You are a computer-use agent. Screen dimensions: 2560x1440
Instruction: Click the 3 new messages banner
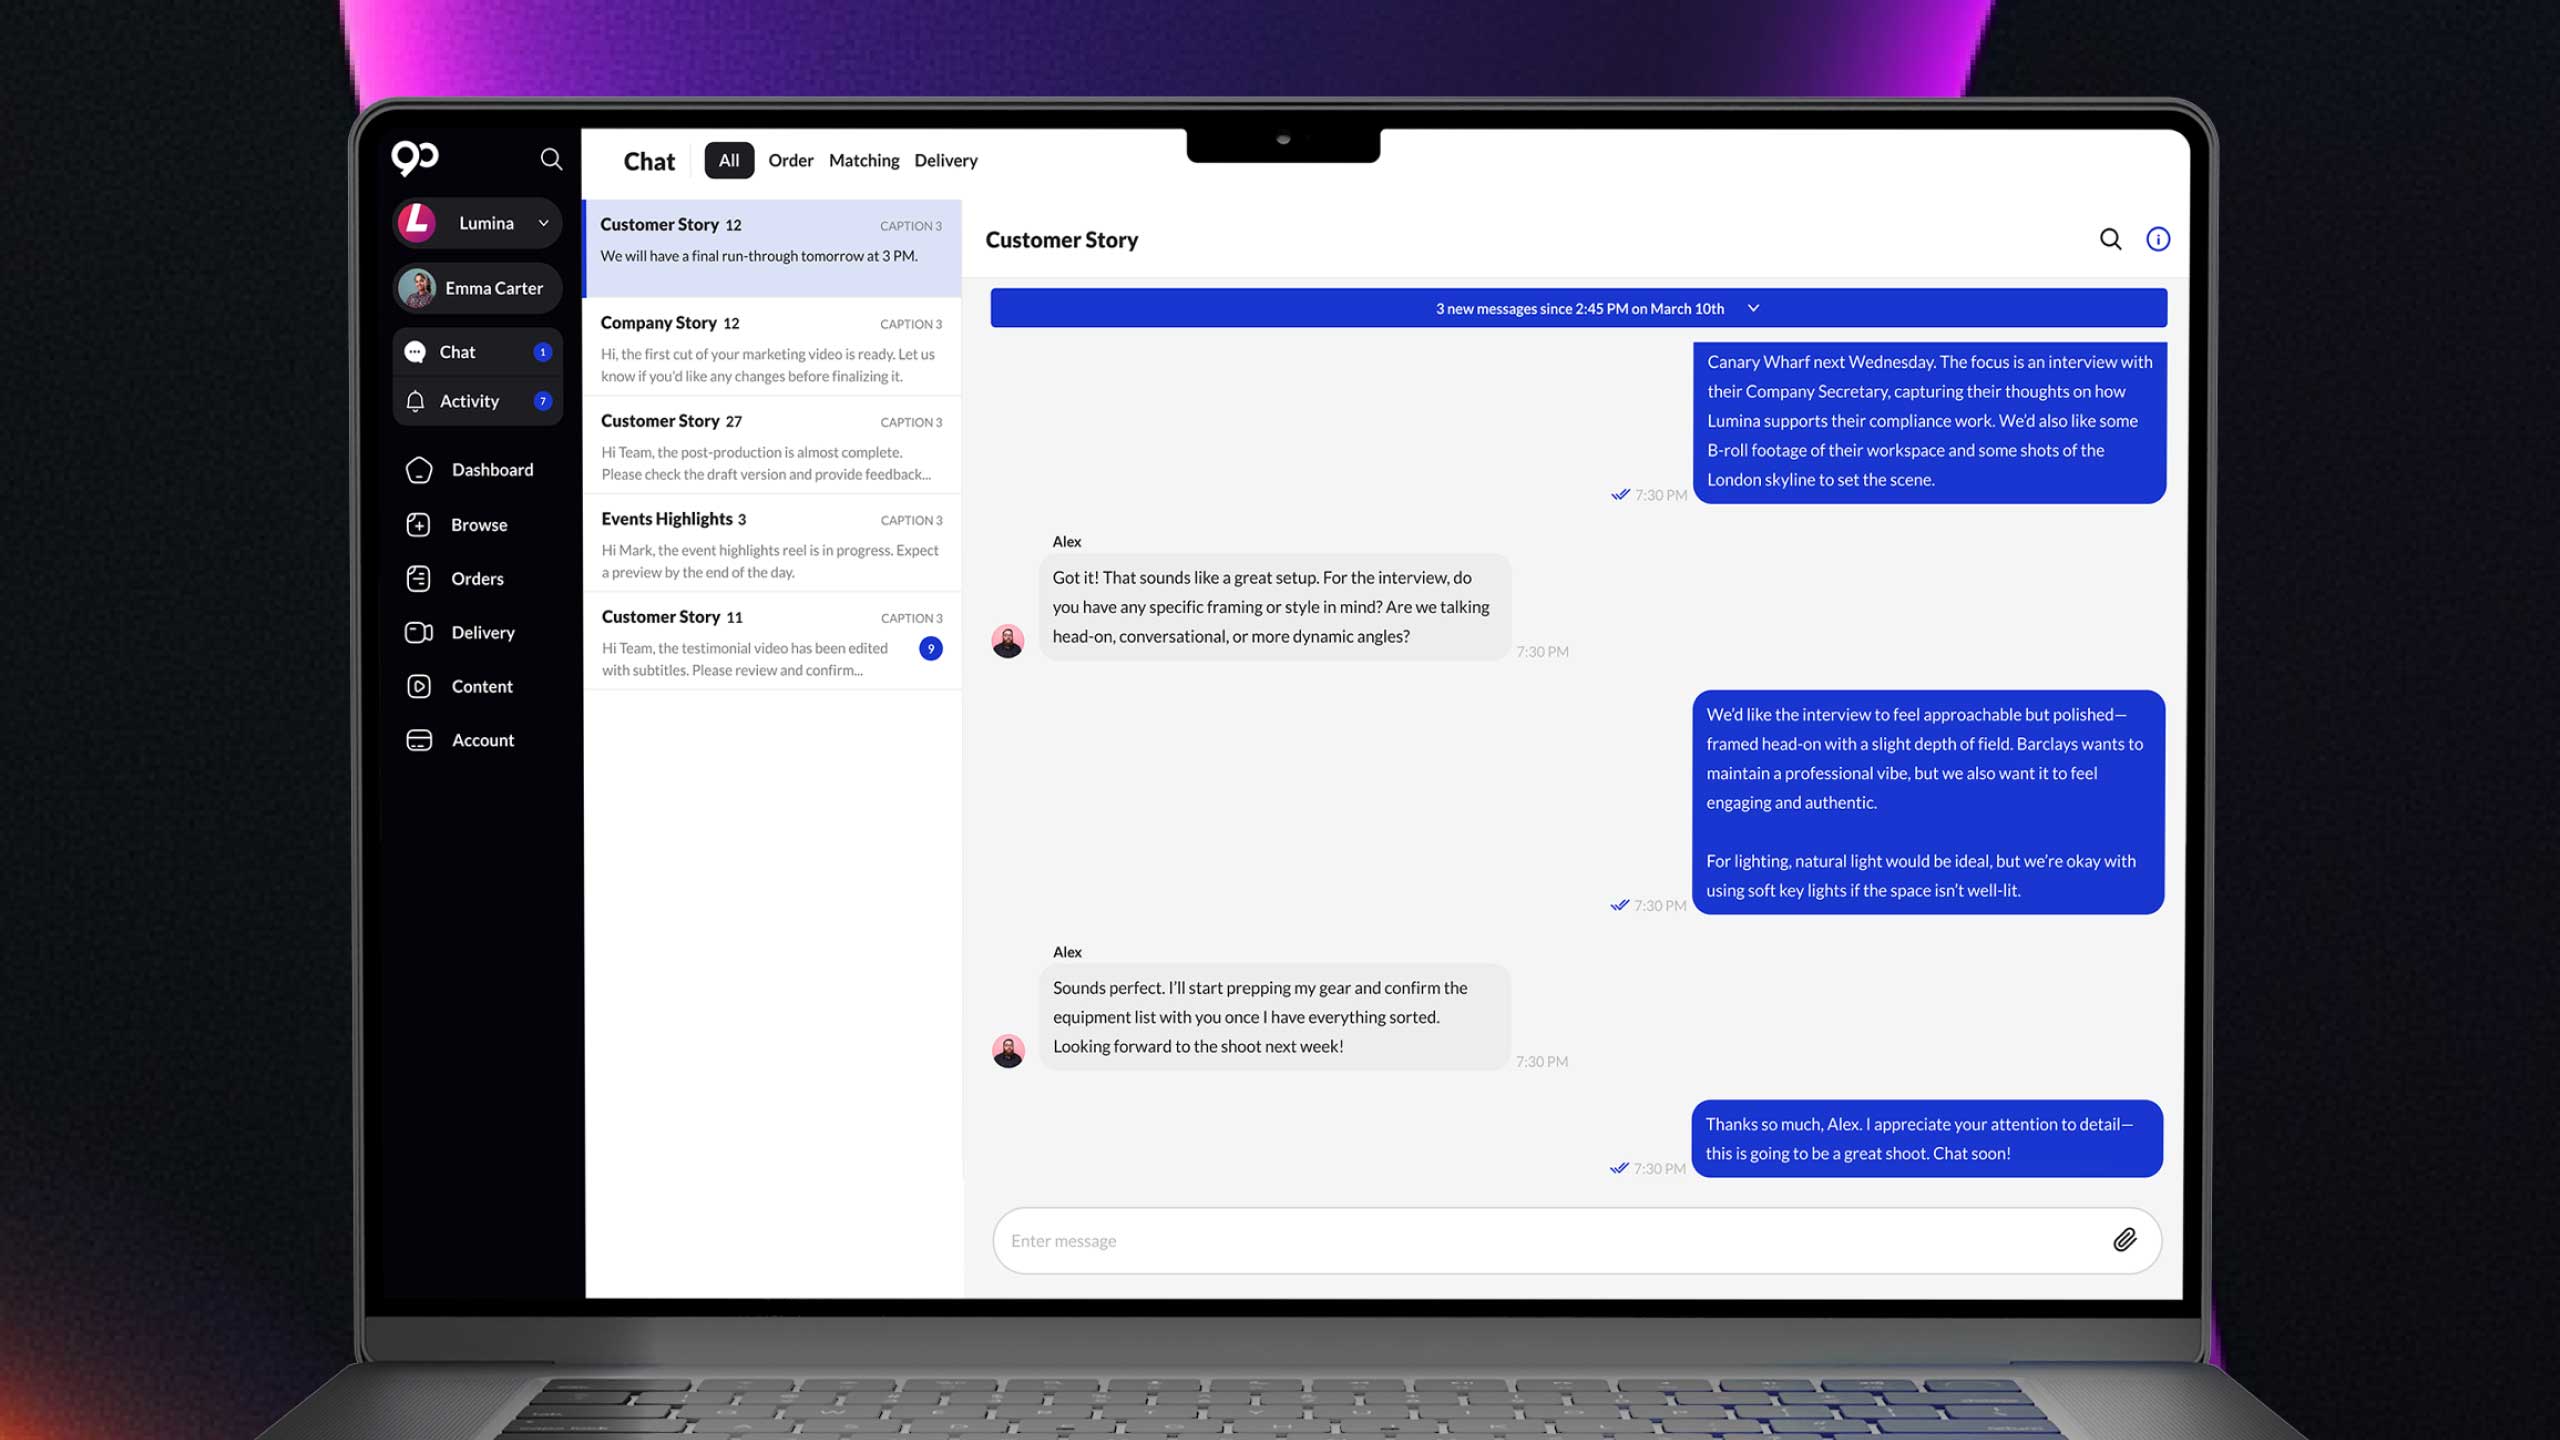click(x=1579, y=308)
